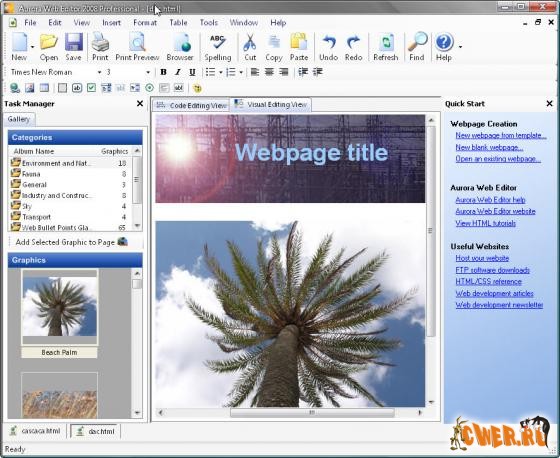Insert a picture using the image icon
The image size is (560, 458).
click(x=29, y=88)
